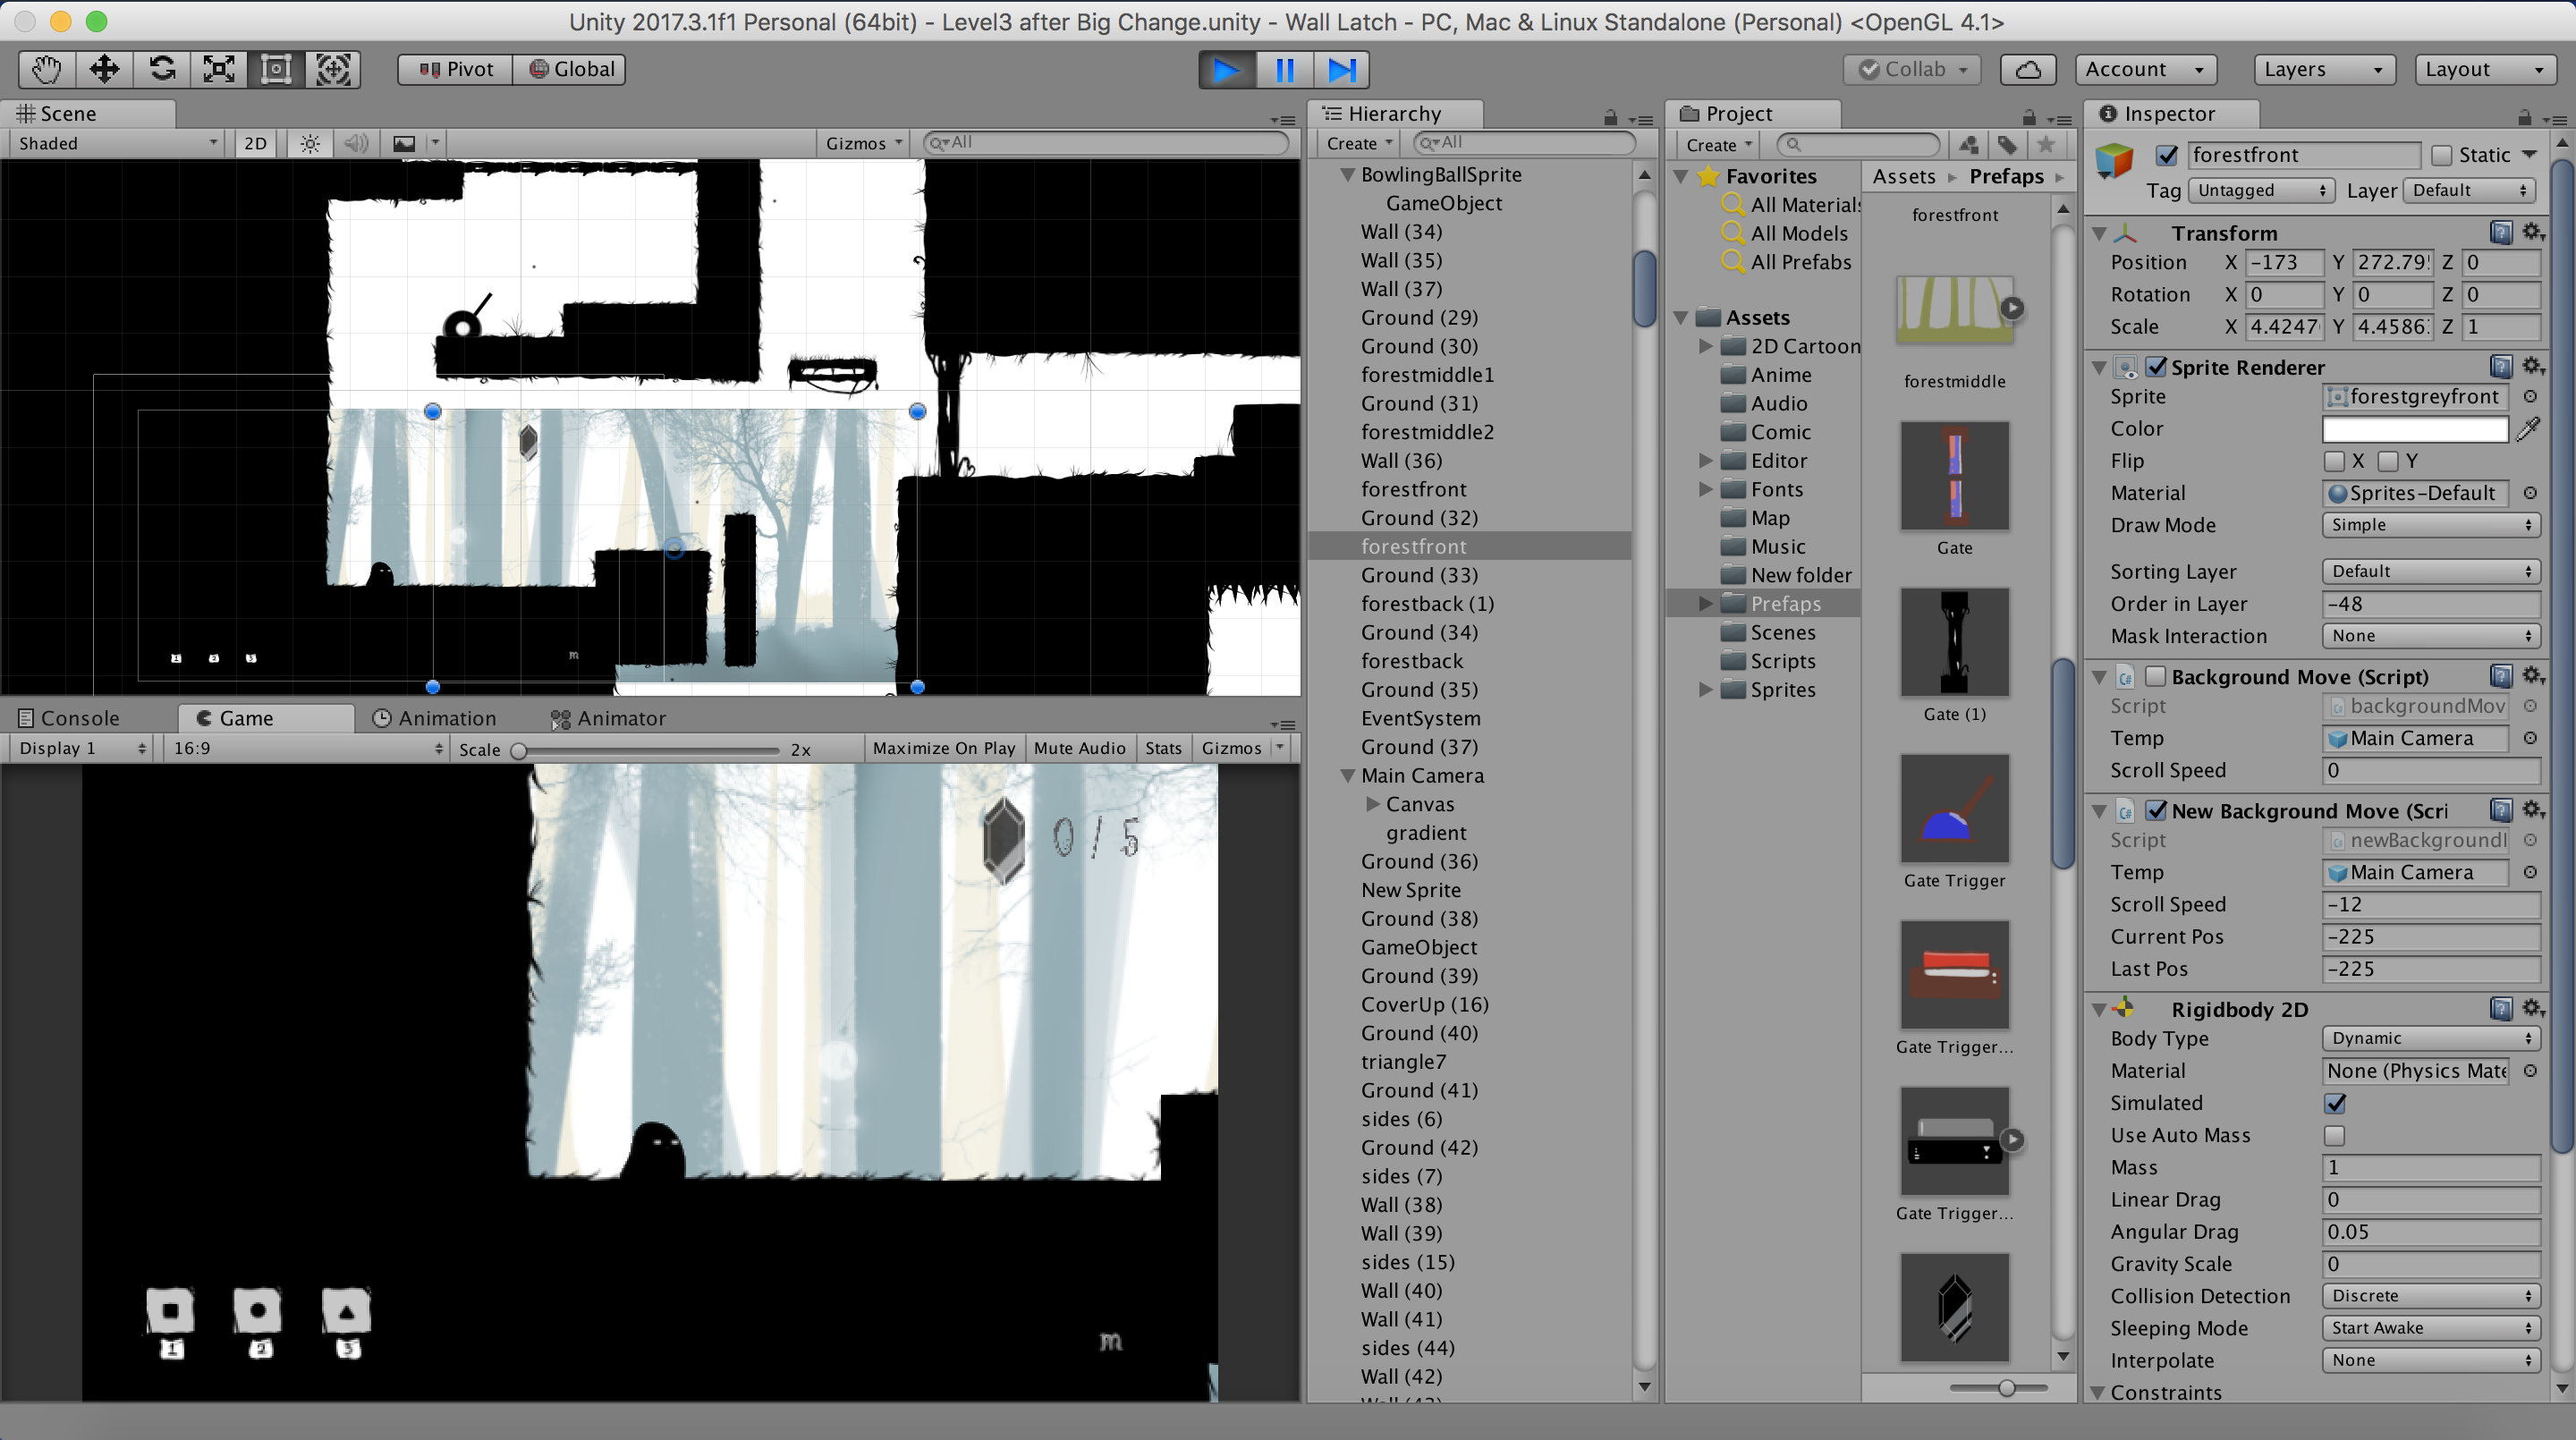Screen dimensions: 2576x1440
Task: Open cloud services button
Action: (x=2027, y=69)
